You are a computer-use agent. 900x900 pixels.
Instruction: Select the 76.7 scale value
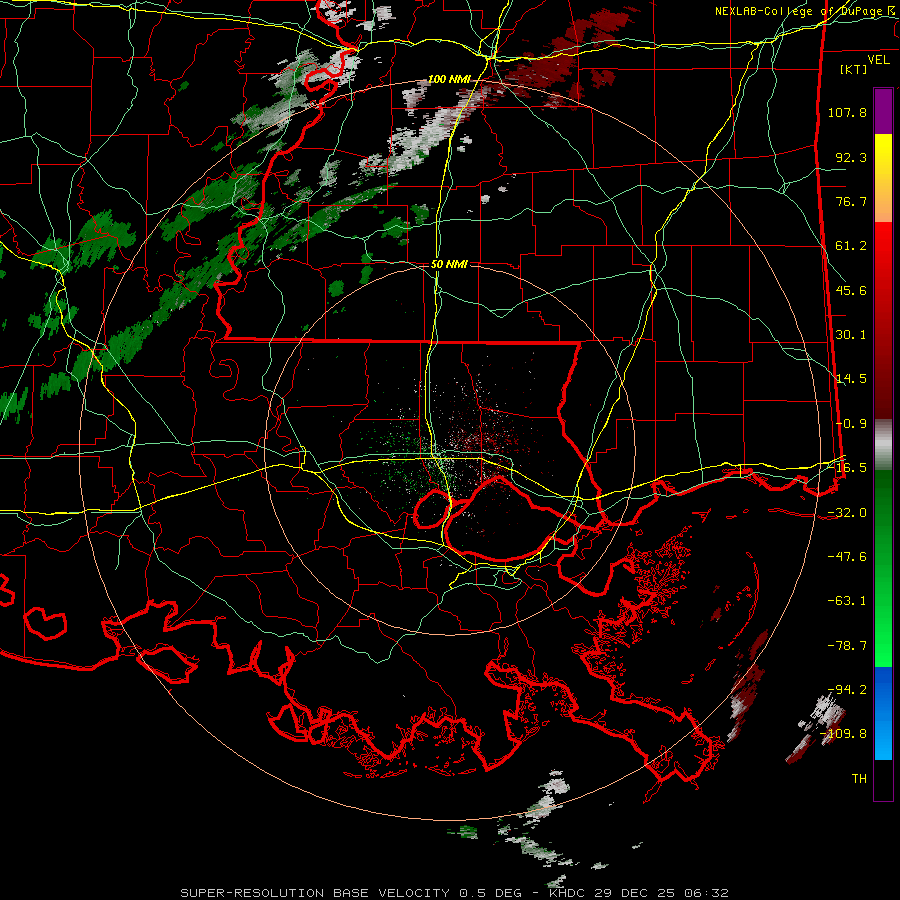tap(851, 201)
